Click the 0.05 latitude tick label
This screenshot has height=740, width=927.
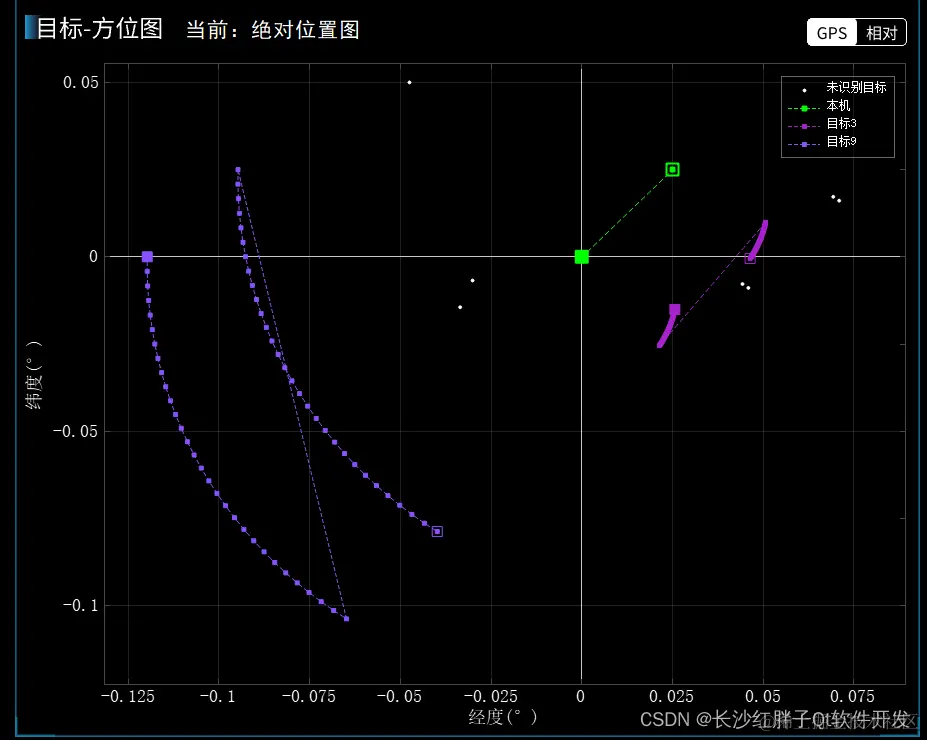pyautogui.click(x=80, y=82)
